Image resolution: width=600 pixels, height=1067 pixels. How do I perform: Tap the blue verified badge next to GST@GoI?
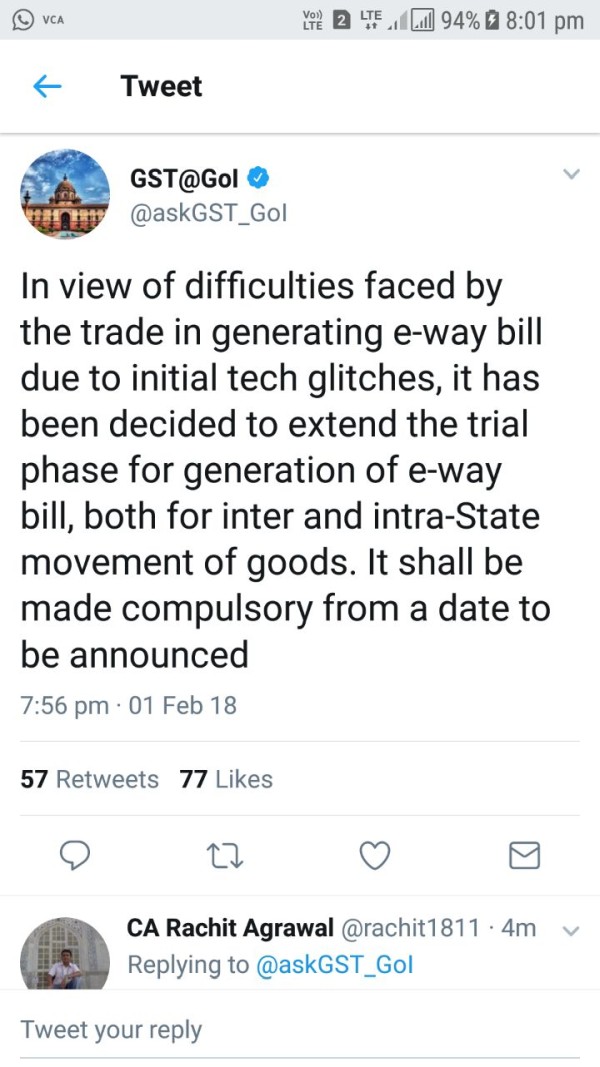[x=258, y=179]
